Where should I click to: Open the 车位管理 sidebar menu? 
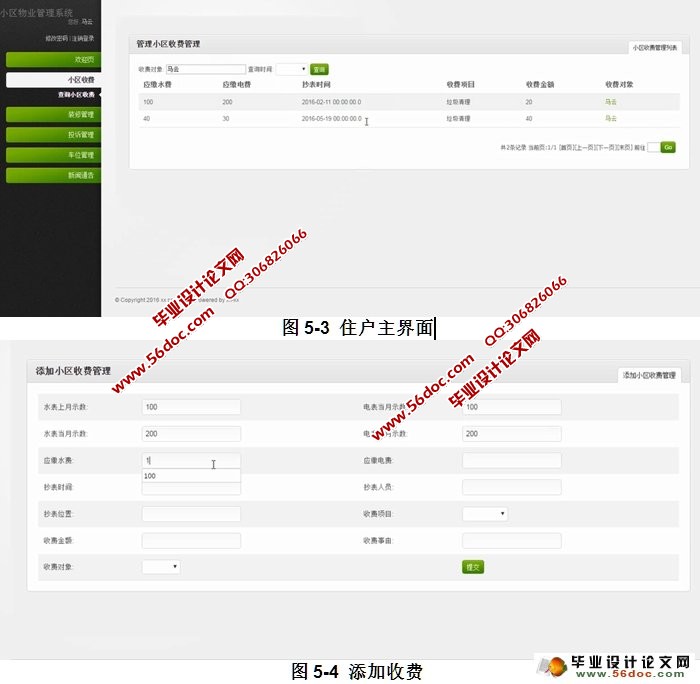pos(54,155)
